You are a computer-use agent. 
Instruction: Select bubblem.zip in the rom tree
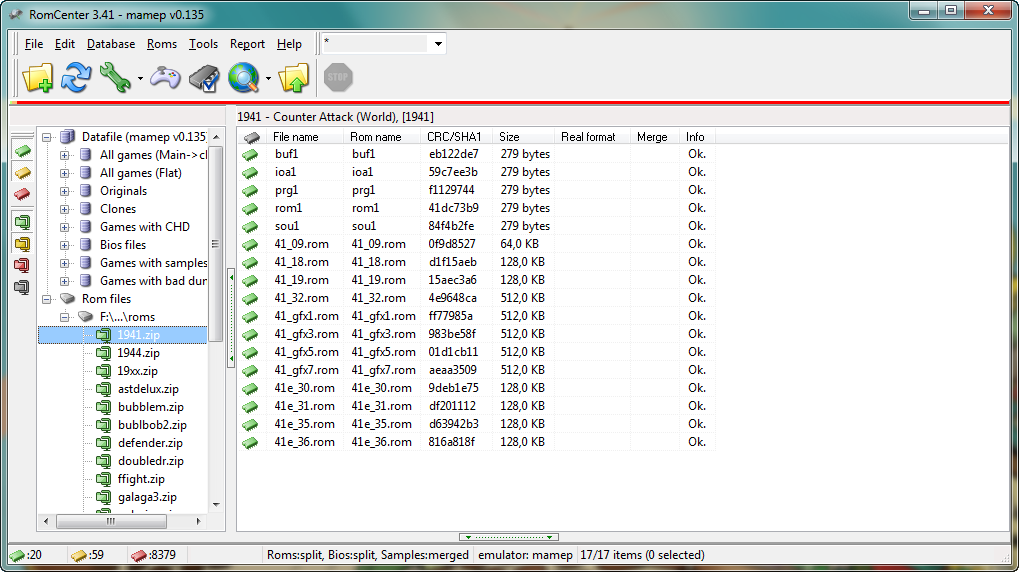point(150,407)
